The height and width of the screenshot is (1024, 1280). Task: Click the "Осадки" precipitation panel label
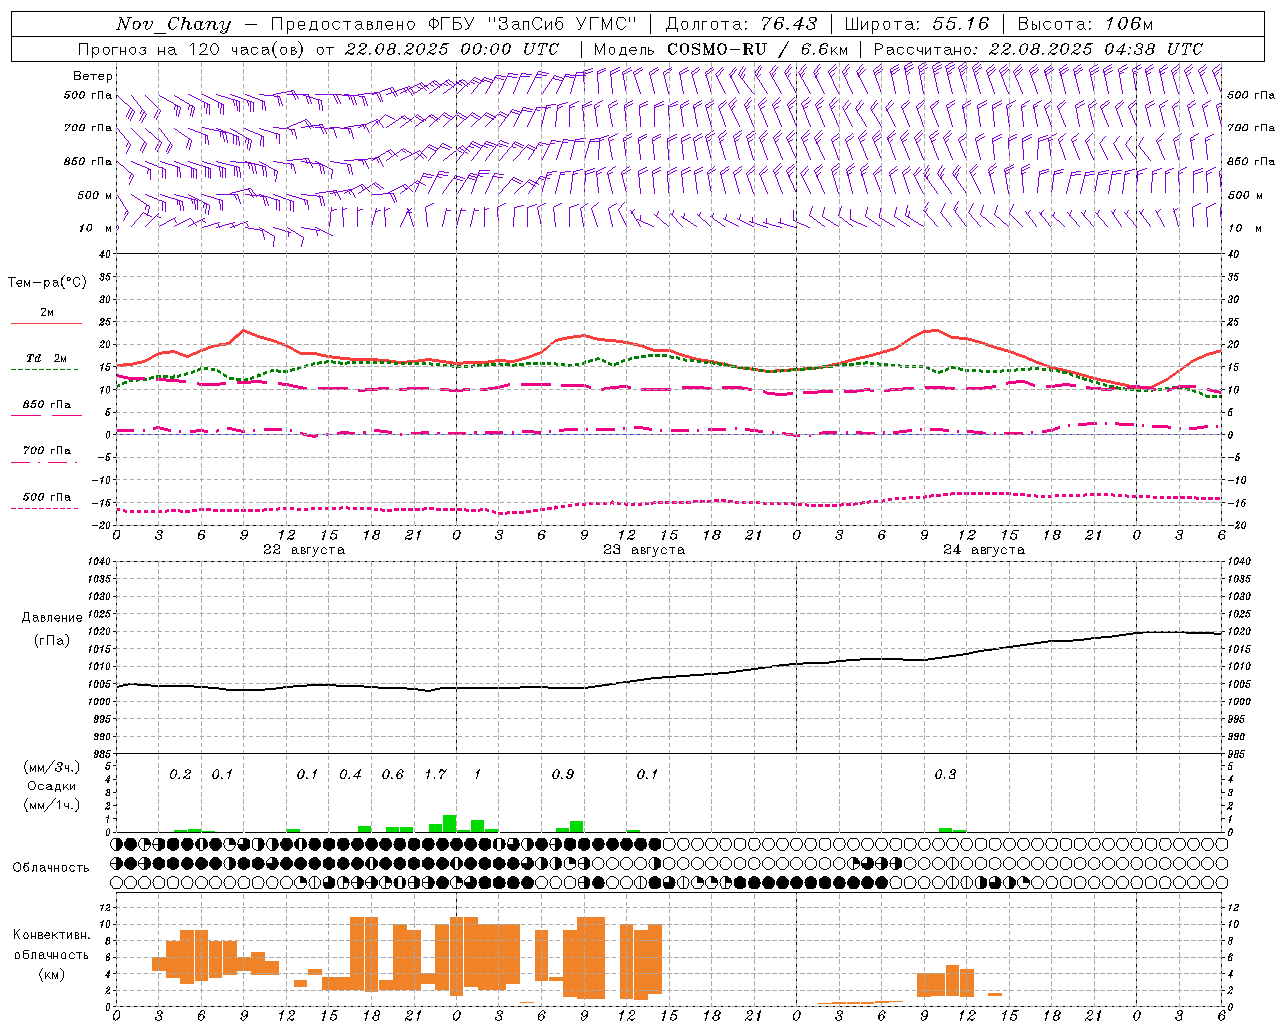51,786
